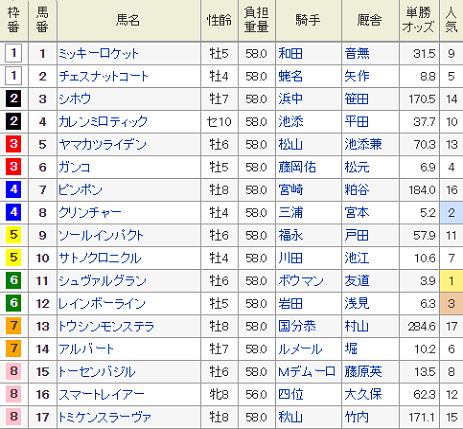
Task: Click pink frame 8 badge beside トミケンスラーヴァ
Action: [x=13, y=417]
